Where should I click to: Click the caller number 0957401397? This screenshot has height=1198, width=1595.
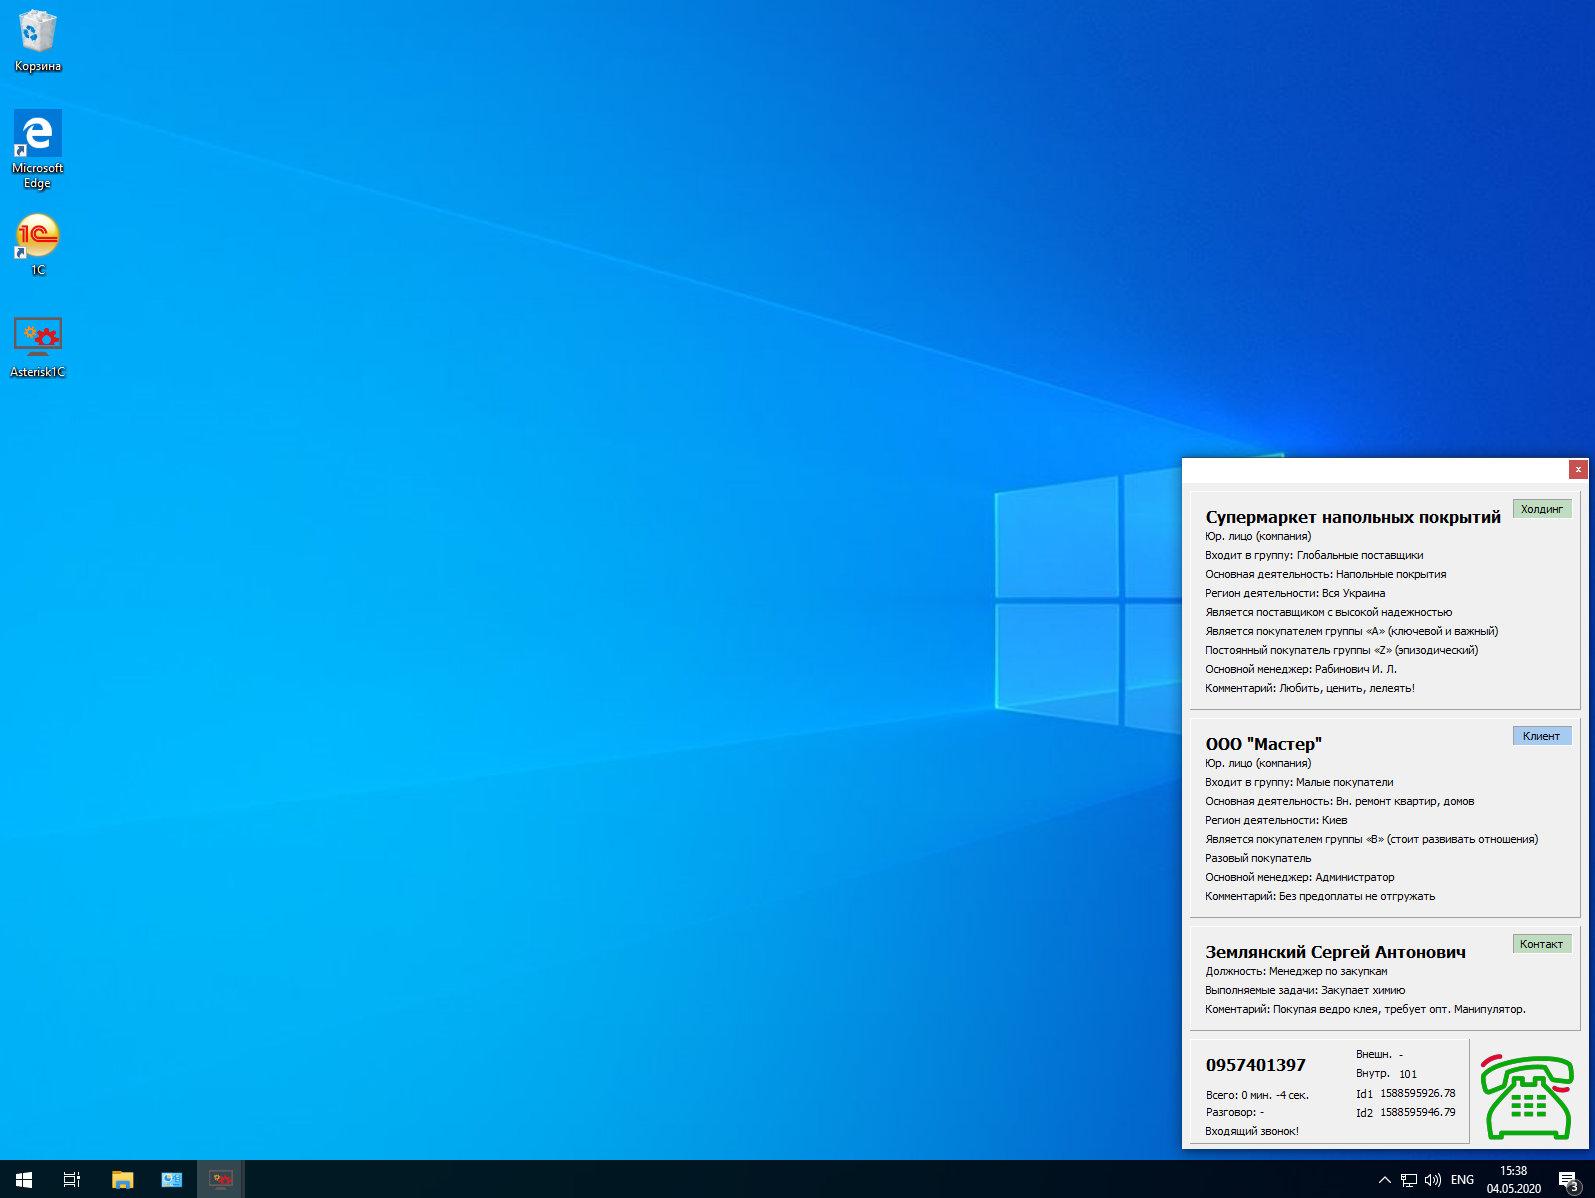tap(1255, 1065)
